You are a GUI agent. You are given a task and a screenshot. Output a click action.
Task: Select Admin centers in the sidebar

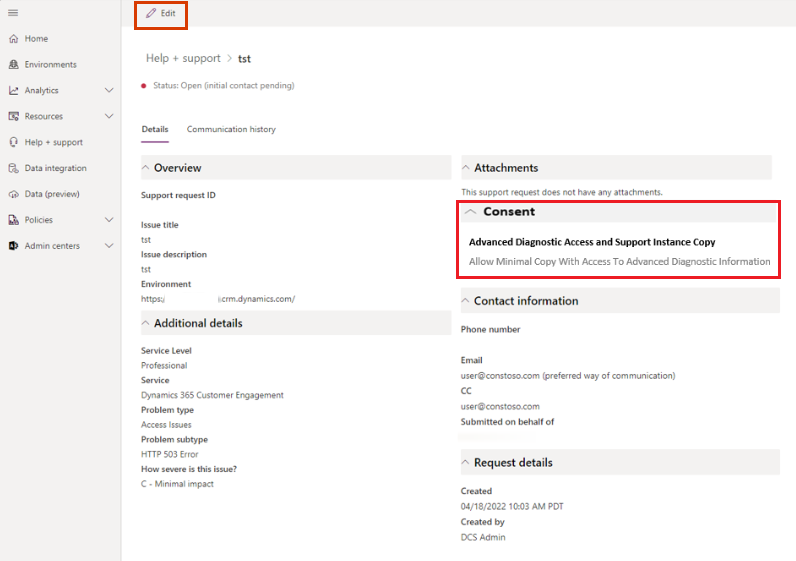click(x=52, y=246)
